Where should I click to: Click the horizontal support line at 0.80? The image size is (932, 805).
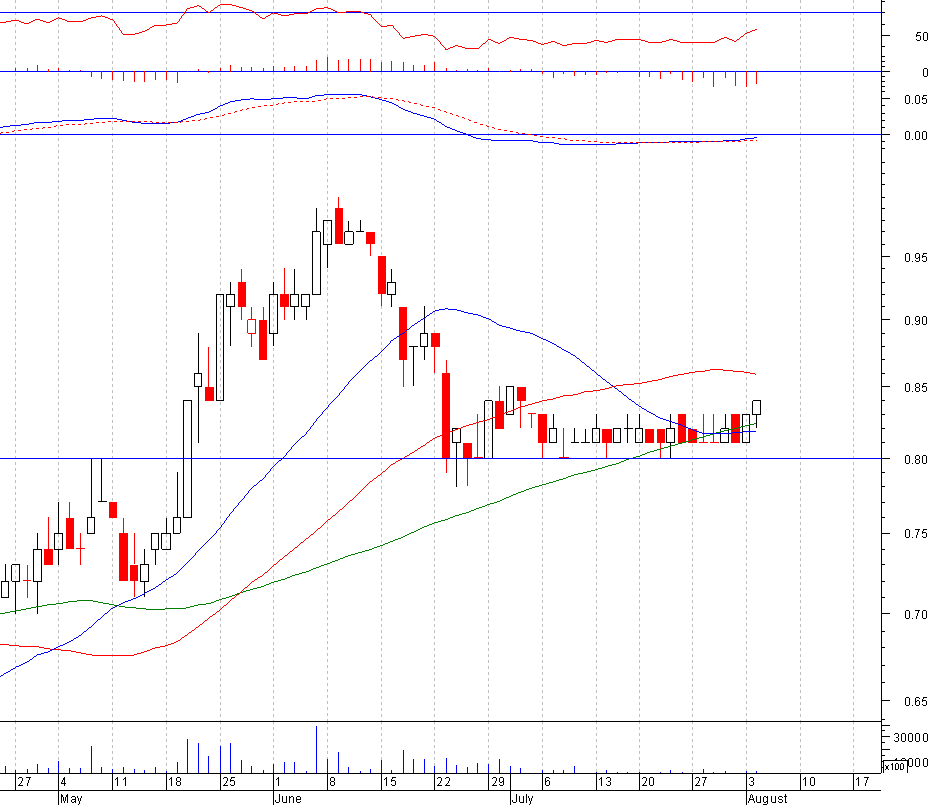click(440, 458)
